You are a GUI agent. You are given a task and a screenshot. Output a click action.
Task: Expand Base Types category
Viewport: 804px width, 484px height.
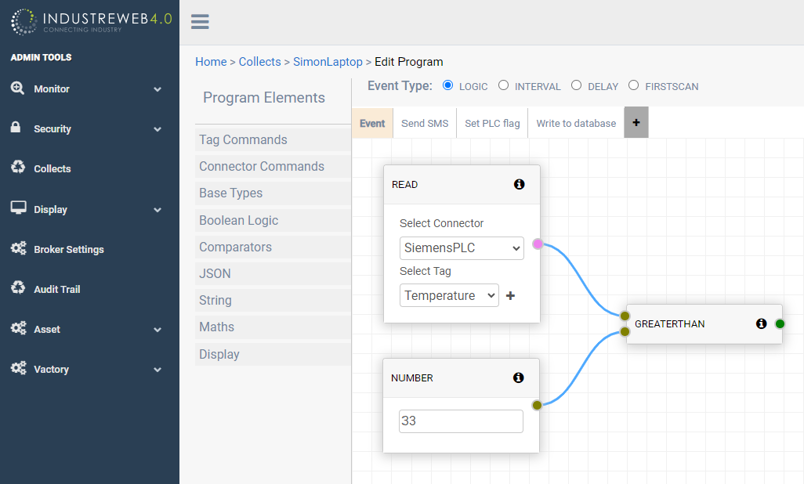point(273,193)
